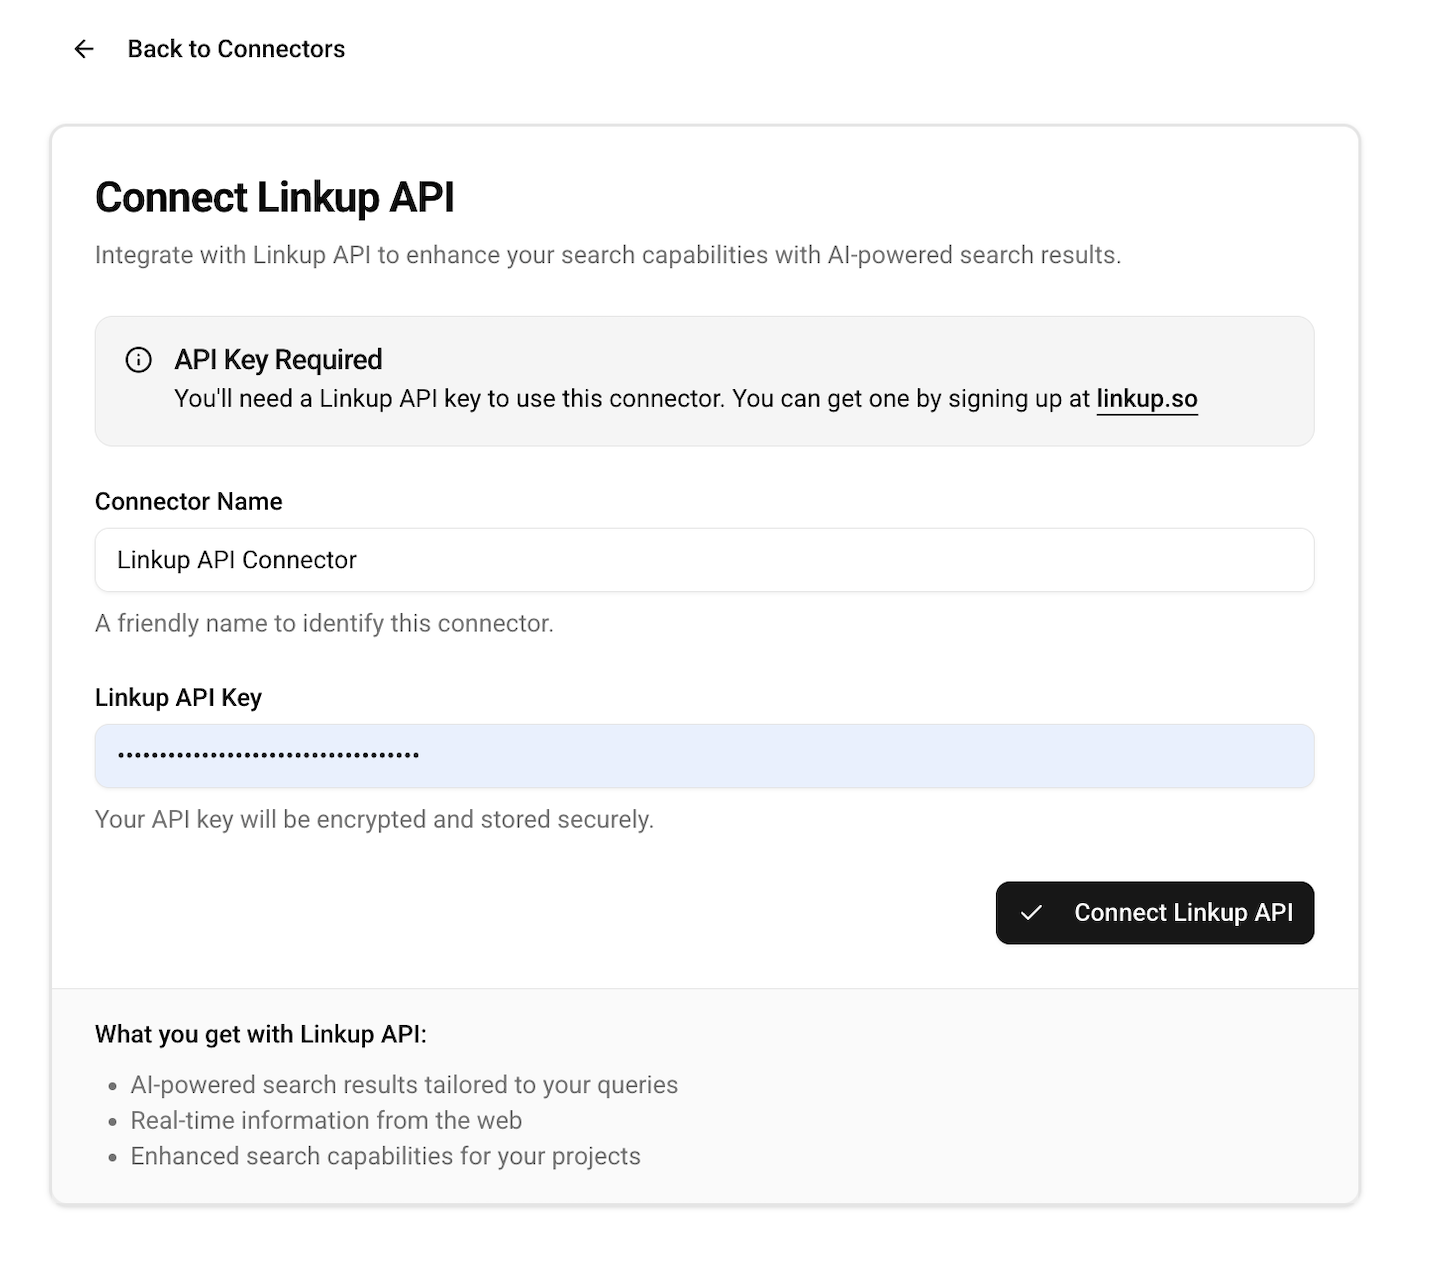
Task: Click the What you get with Linkup API section
Action: coord(260,1034)
